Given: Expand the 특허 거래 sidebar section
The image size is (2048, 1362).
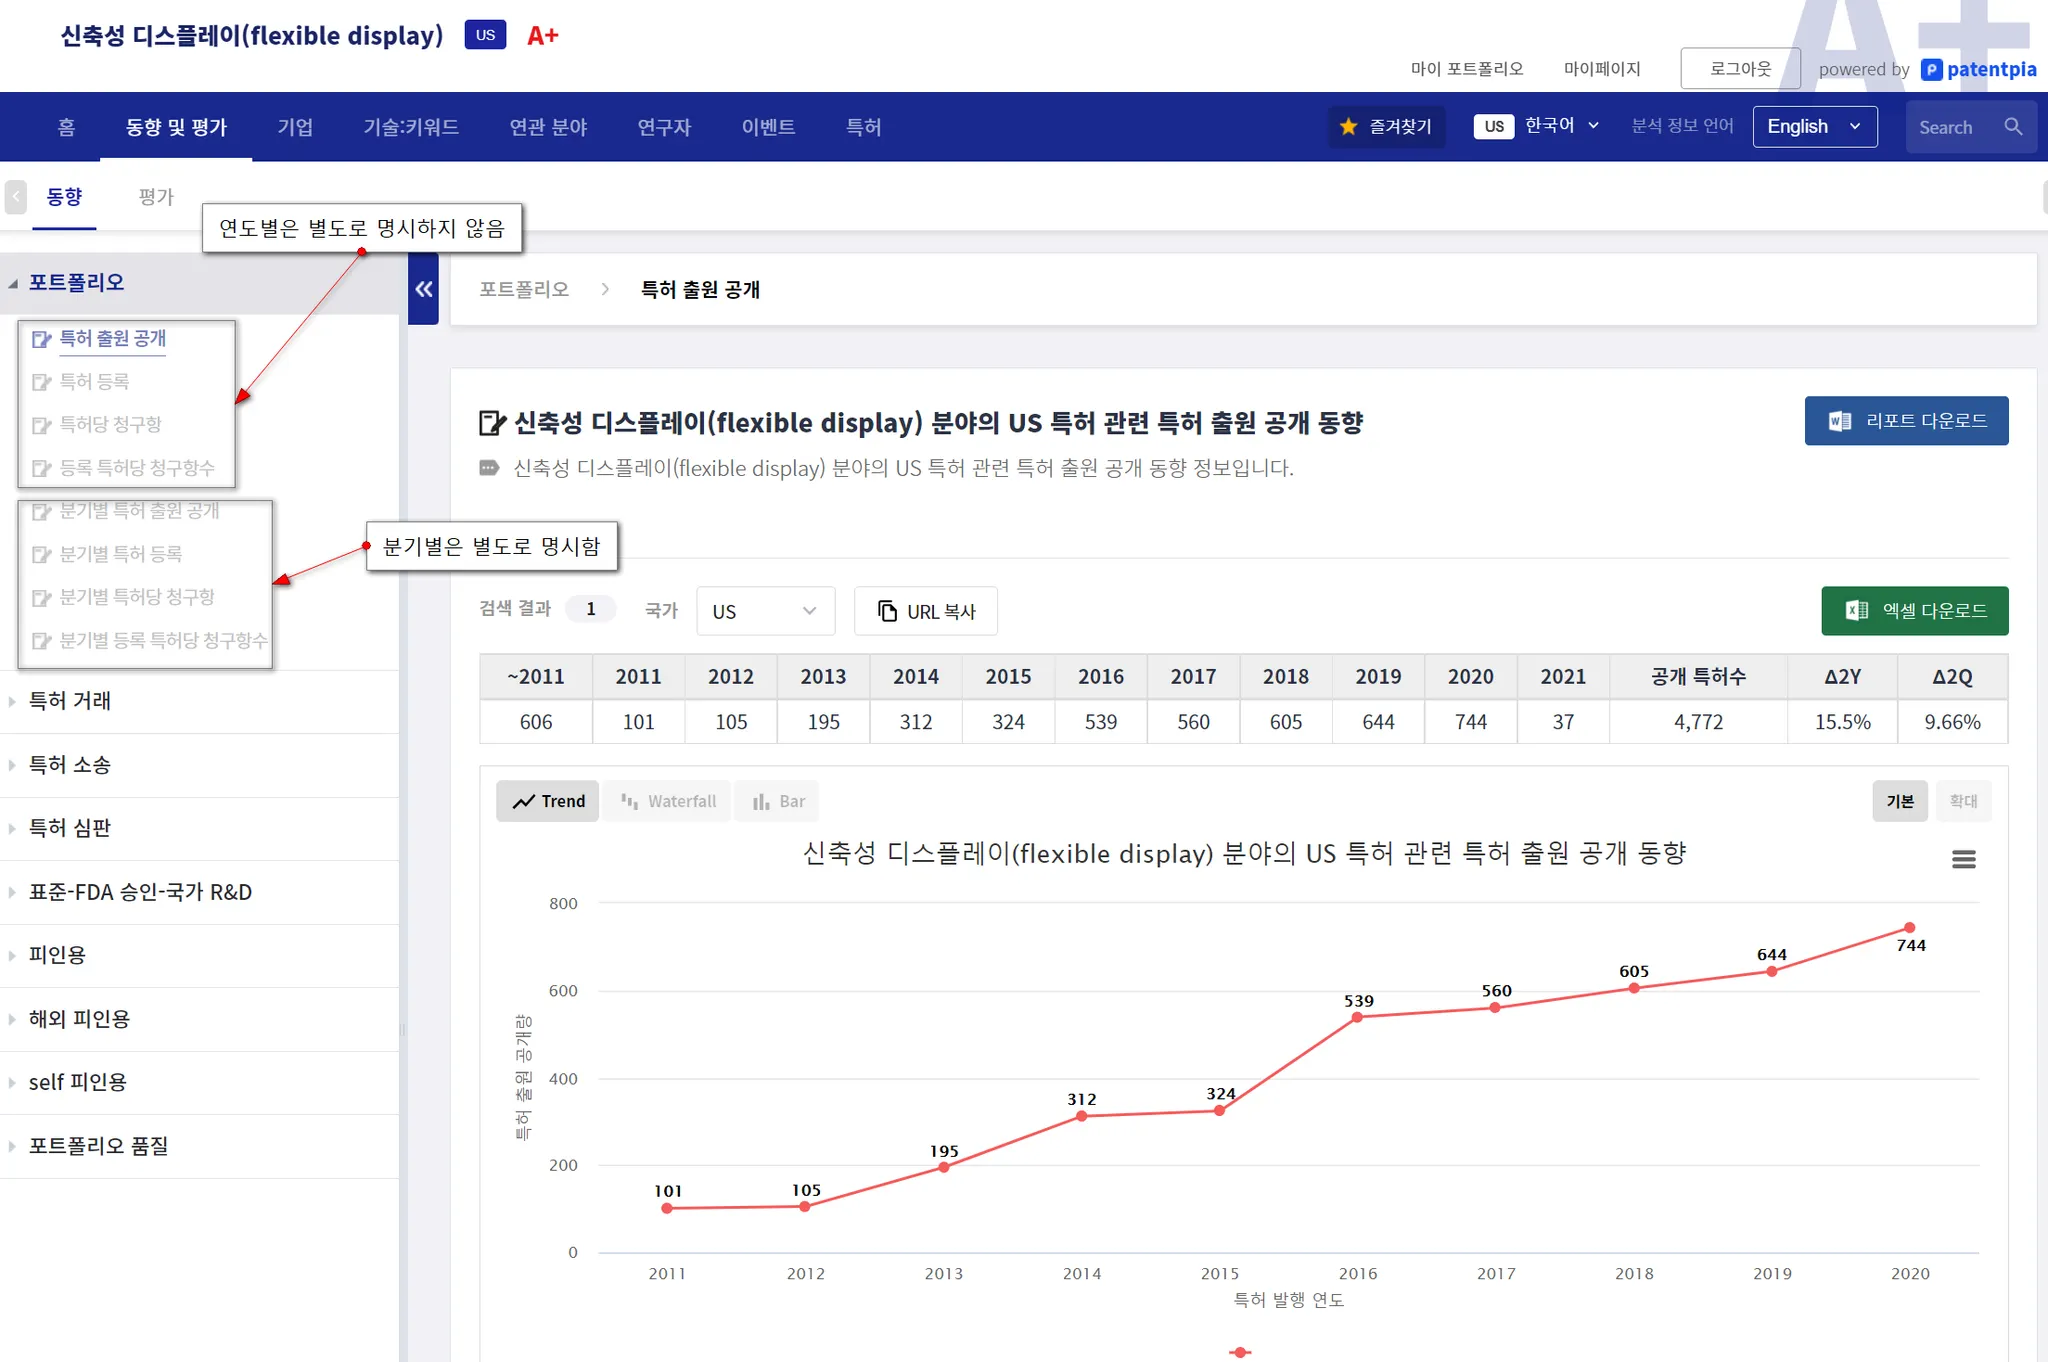Looking at the screenshot, I should (70, 701).
